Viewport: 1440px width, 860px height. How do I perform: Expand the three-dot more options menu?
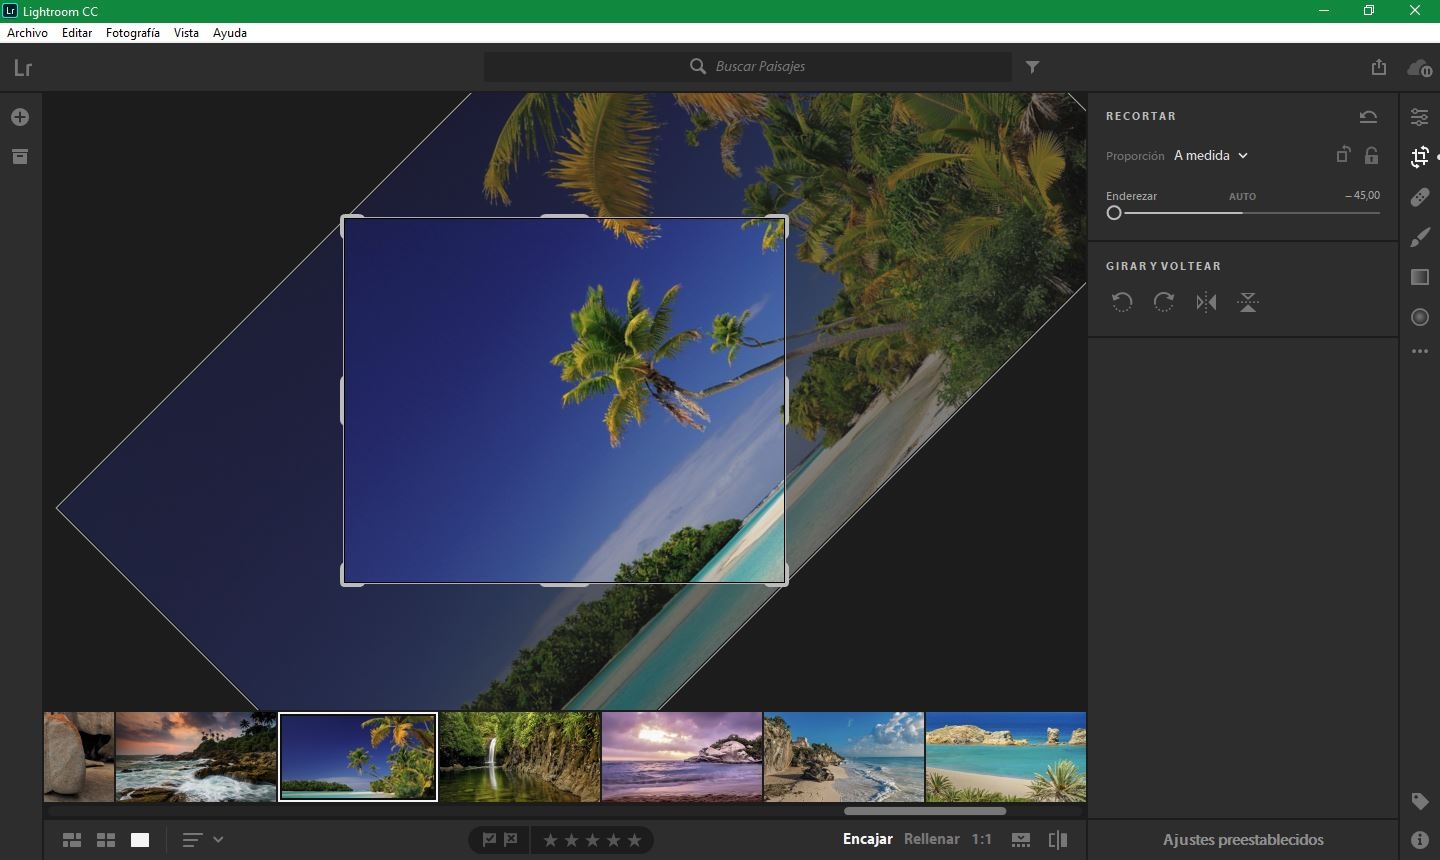coord(1419,352)
